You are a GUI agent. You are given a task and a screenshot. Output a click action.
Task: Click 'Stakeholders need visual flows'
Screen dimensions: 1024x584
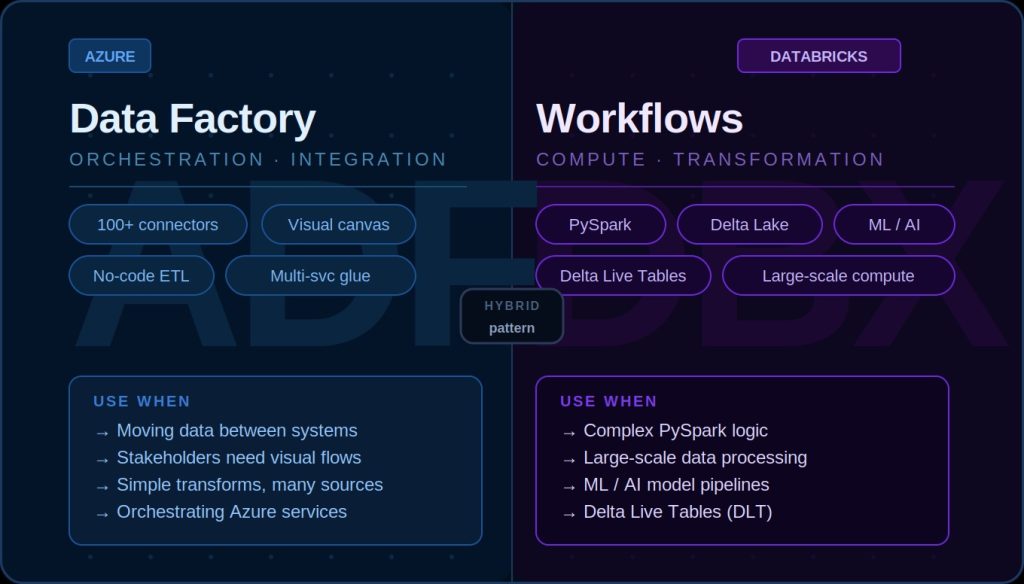(x=239, y=457)
